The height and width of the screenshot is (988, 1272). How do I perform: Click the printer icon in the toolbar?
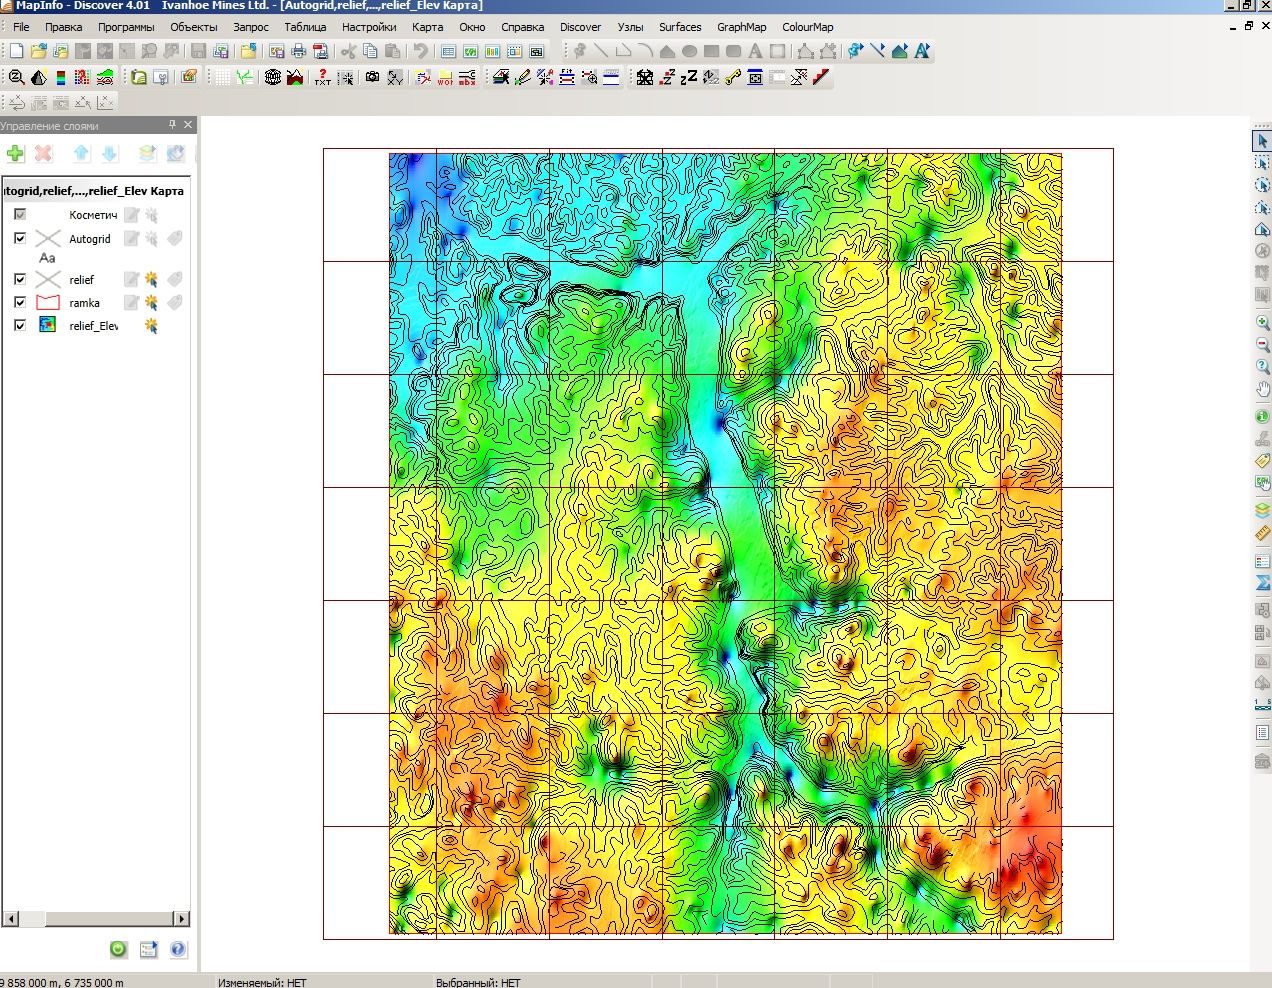298,51
